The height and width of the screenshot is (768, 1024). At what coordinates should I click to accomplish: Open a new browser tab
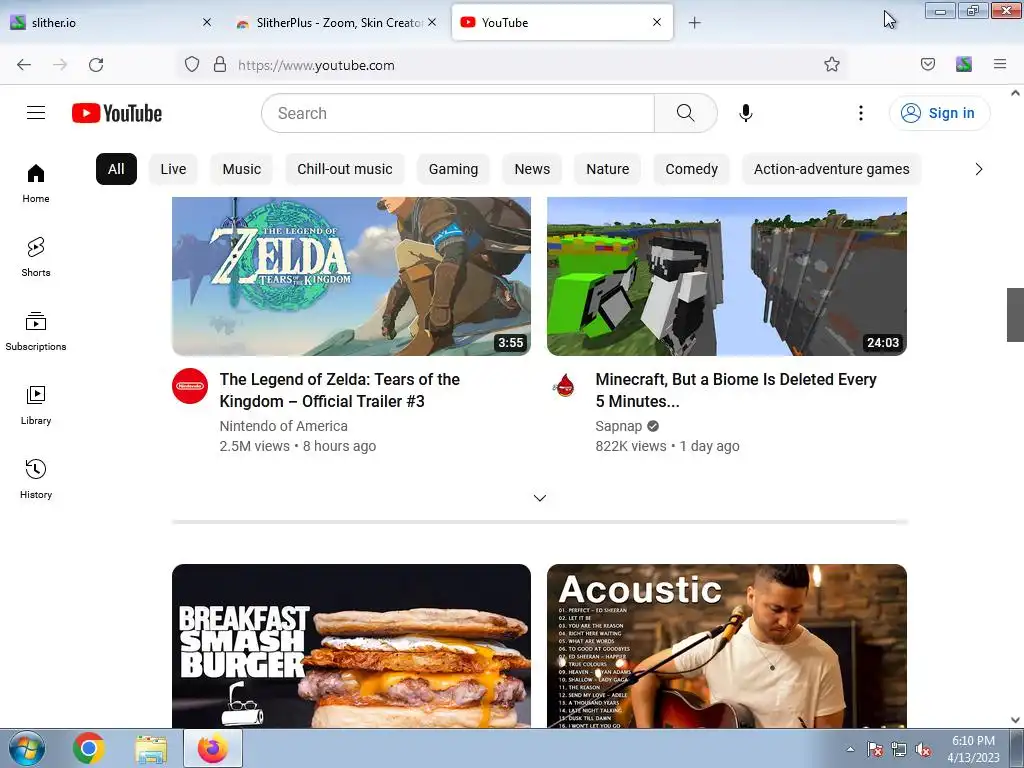coord(695,23)
